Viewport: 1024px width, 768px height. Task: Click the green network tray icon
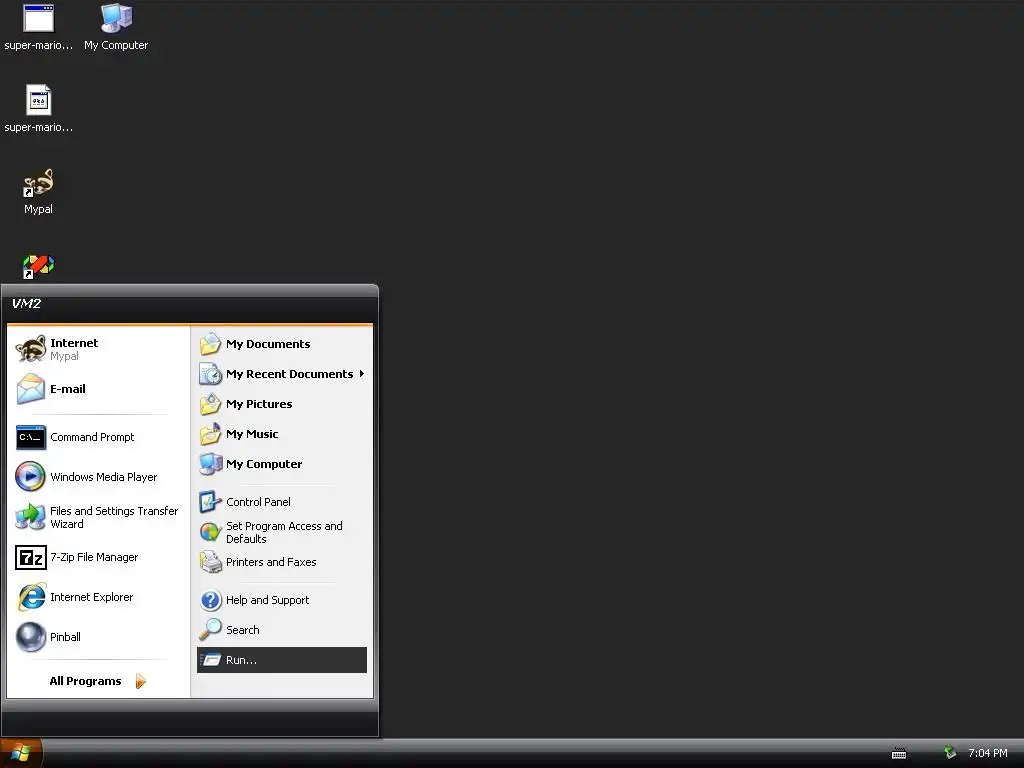[950, 753]
